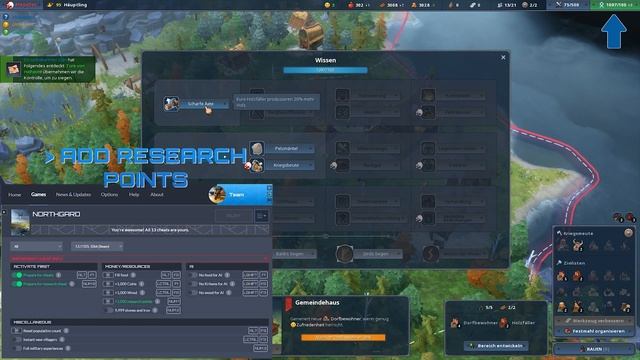The height and width of the screenshot is (360, 640).
Task: Select the Kriegsbeute lore icon
Action: click(257, 165)
